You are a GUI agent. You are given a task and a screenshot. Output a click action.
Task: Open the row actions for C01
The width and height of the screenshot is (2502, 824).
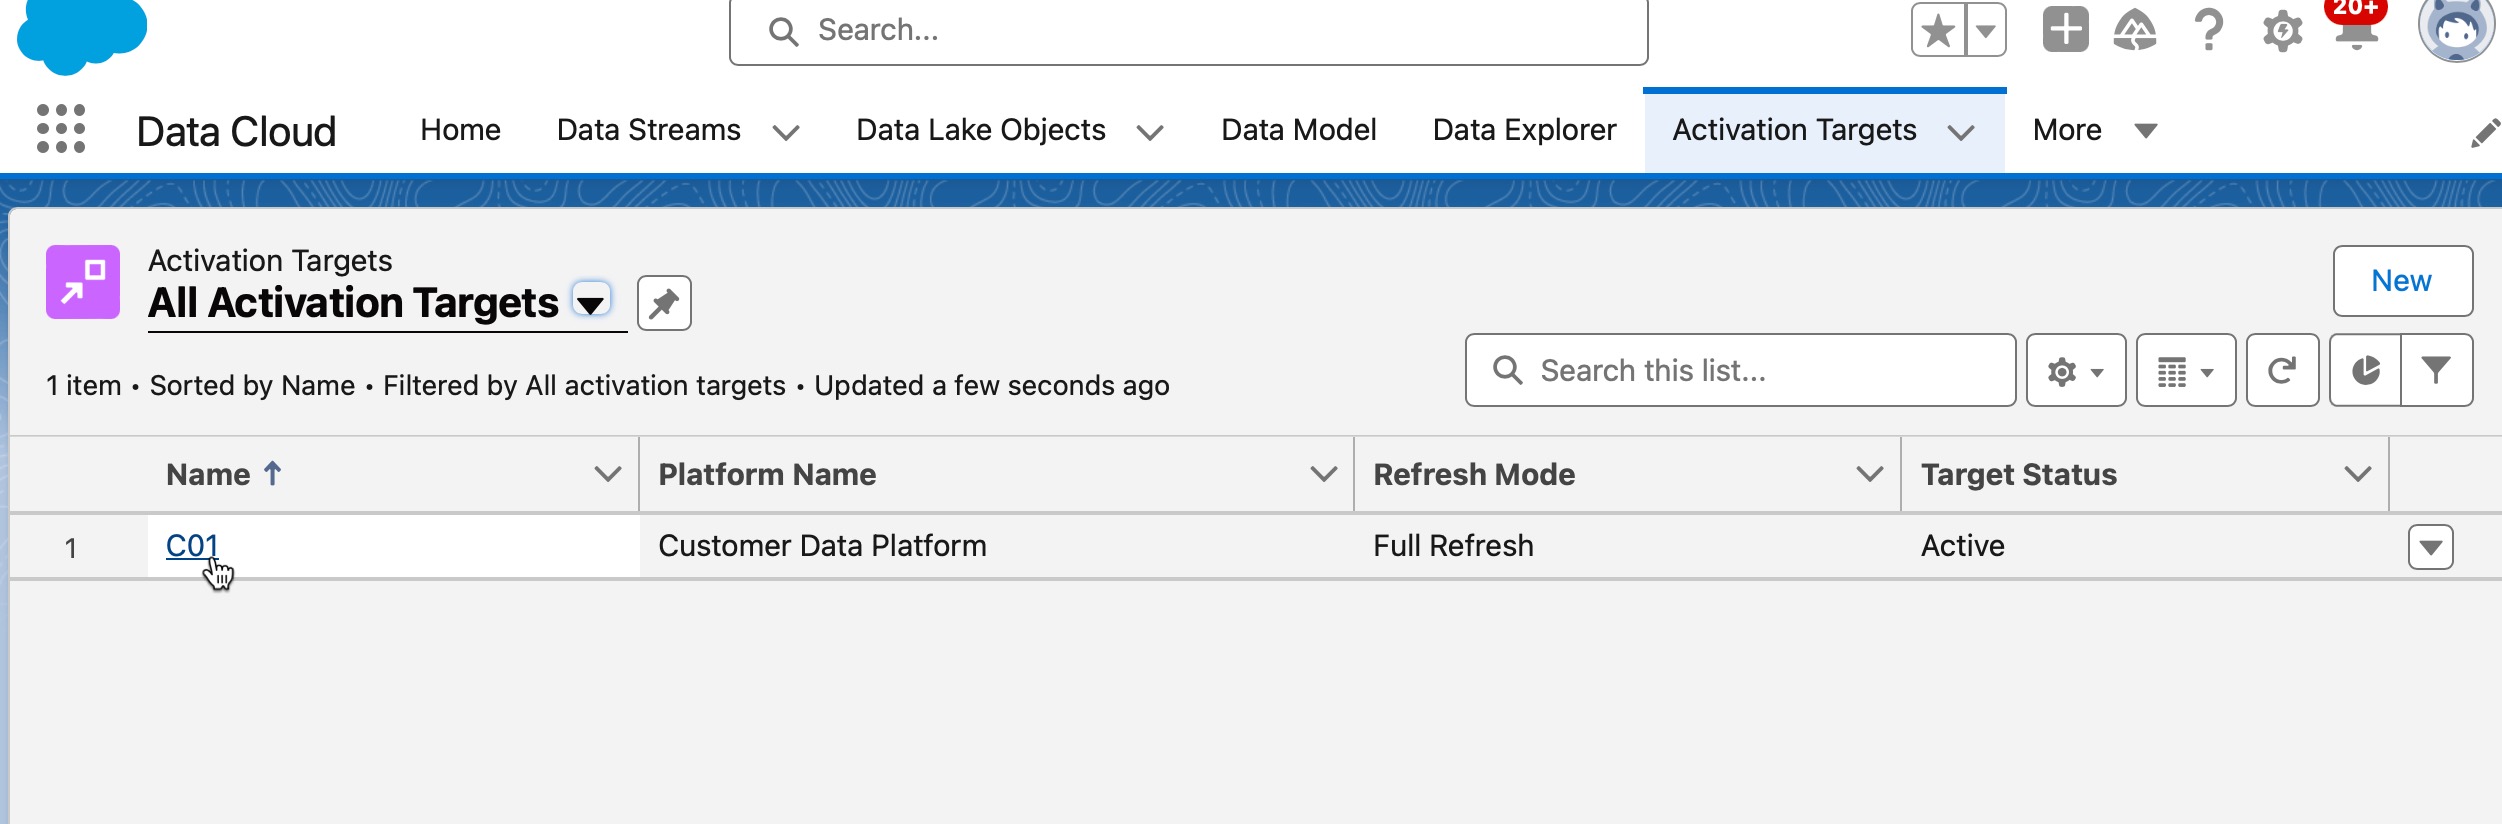tap(2430, 547)
